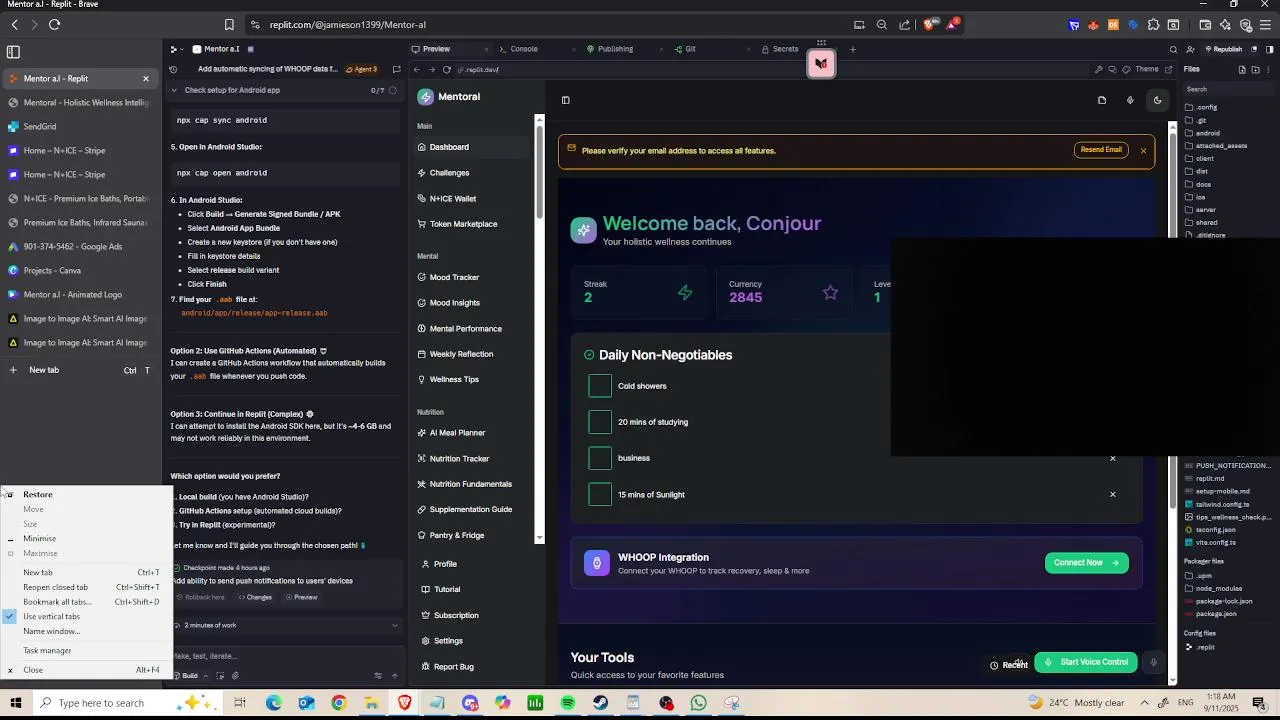The width and height of the screenshot is (1280, 720).
Task: Click the Resend Email button
Action: point(1101,150)
